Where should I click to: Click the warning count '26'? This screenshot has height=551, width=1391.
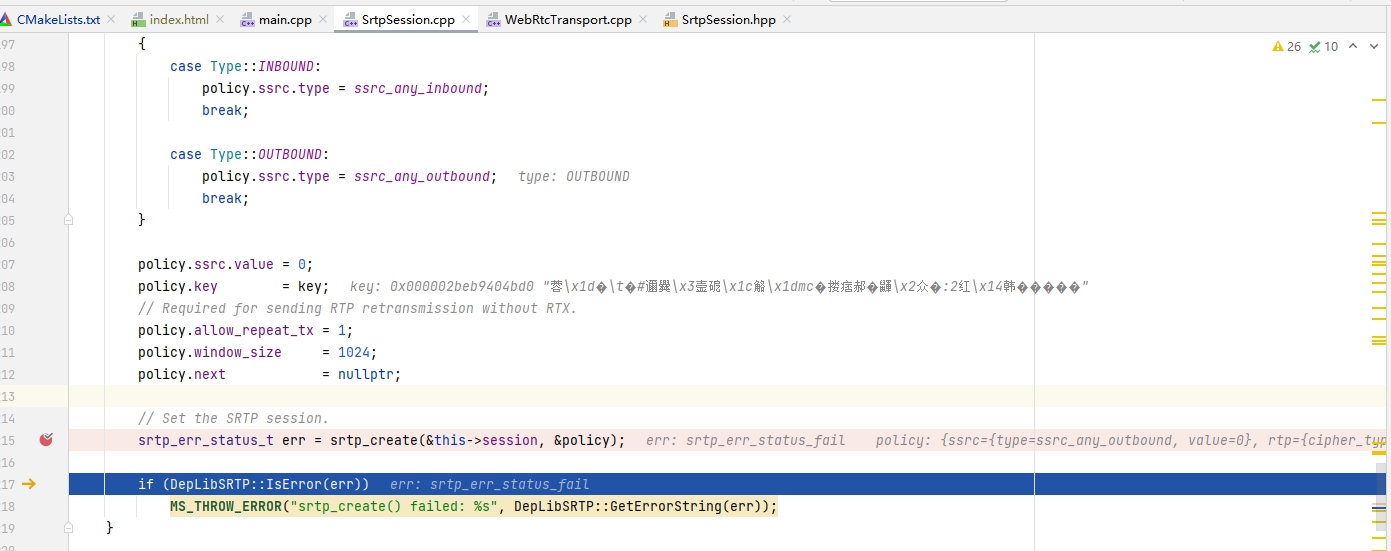point(1294,46)
